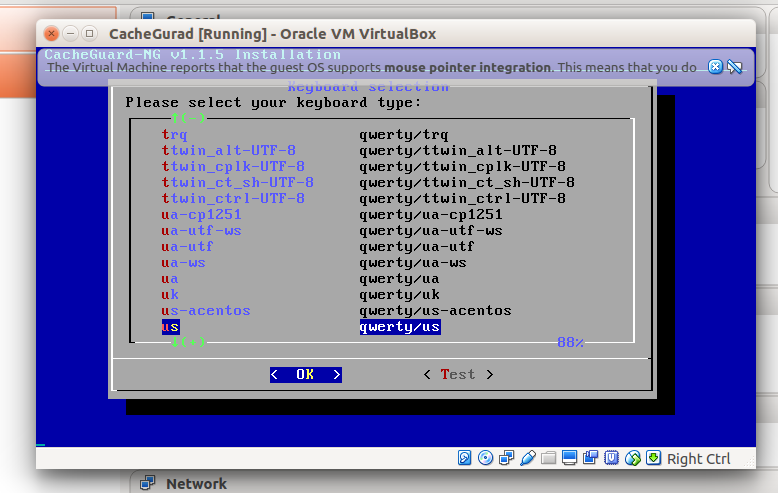
Task: Click the mouse integration status icon
Action: pyautogui.click(x=633, y=458)
